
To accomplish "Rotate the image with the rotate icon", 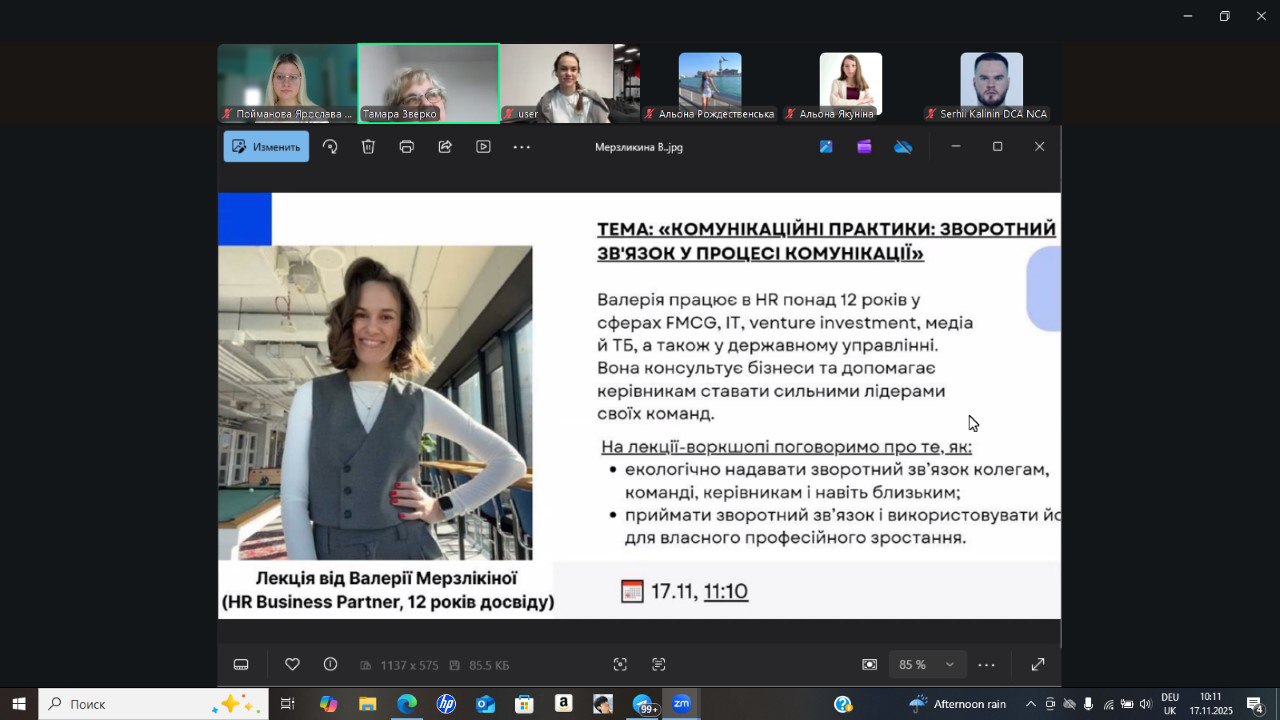I will point(330,147).
